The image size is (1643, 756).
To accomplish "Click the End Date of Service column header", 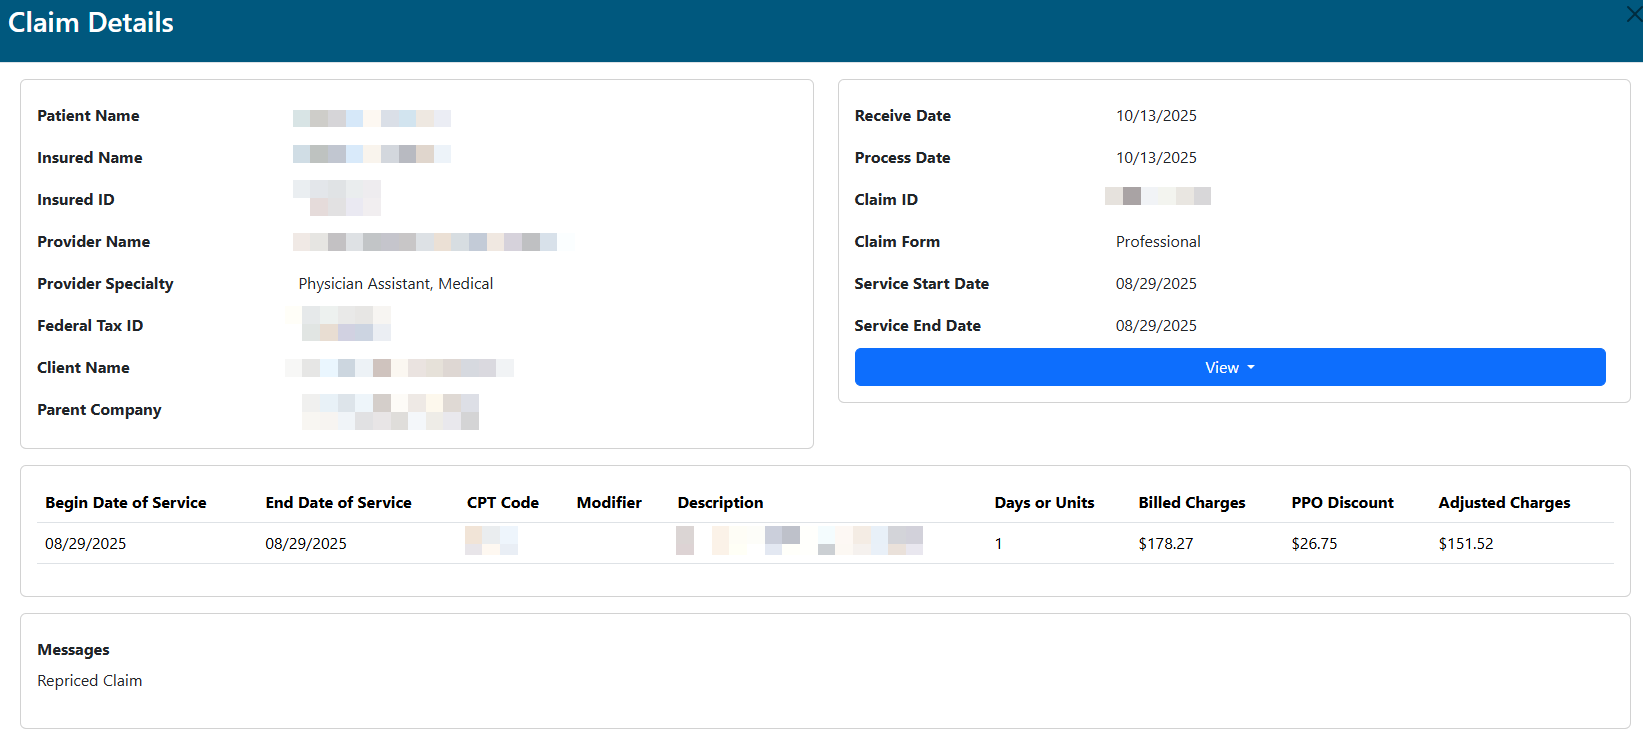I will tap(338, 502).
